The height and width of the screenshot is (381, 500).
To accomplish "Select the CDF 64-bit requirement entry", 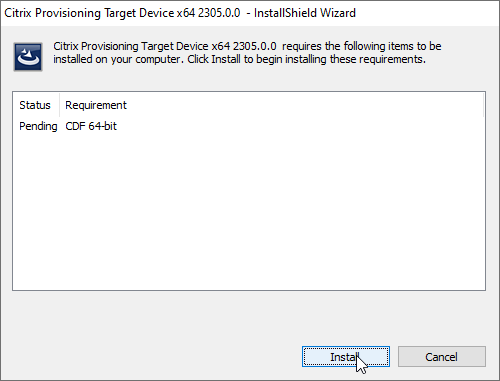I will pos(91,126).
